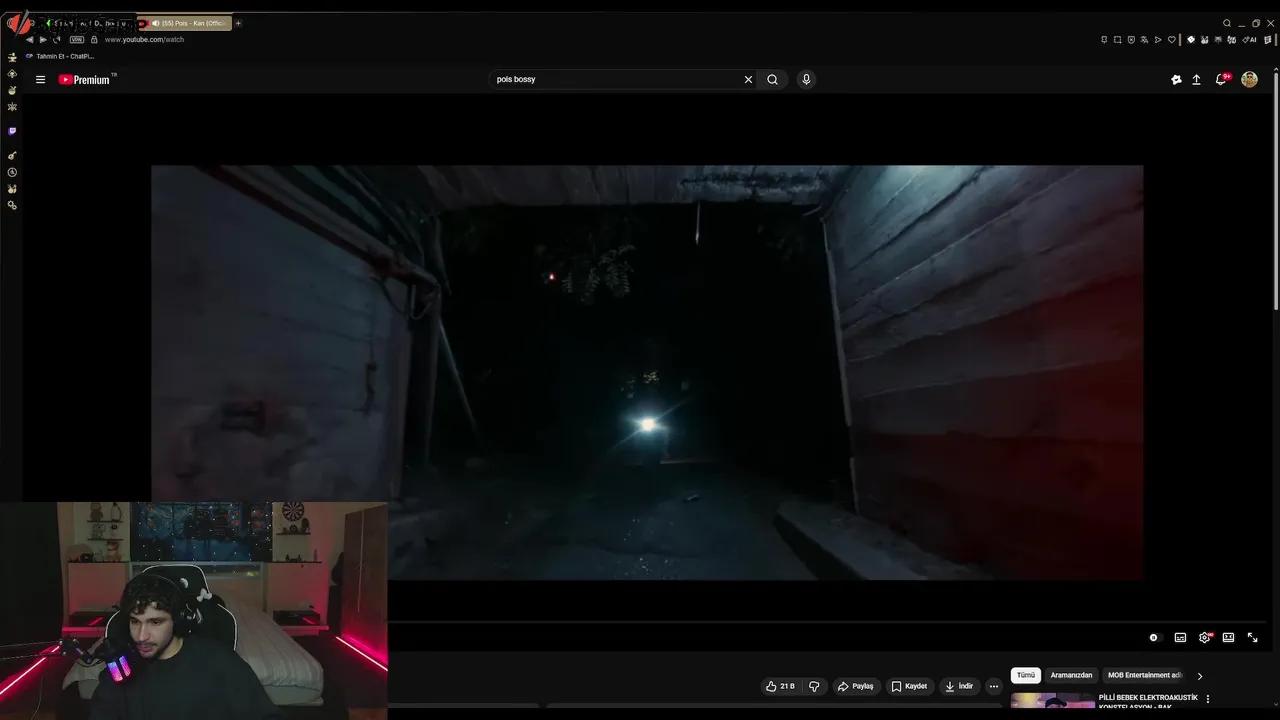The height and width of the screenshot is (720, 1280).
Task: Submit search with magnifier button
Action: [772, 79]
